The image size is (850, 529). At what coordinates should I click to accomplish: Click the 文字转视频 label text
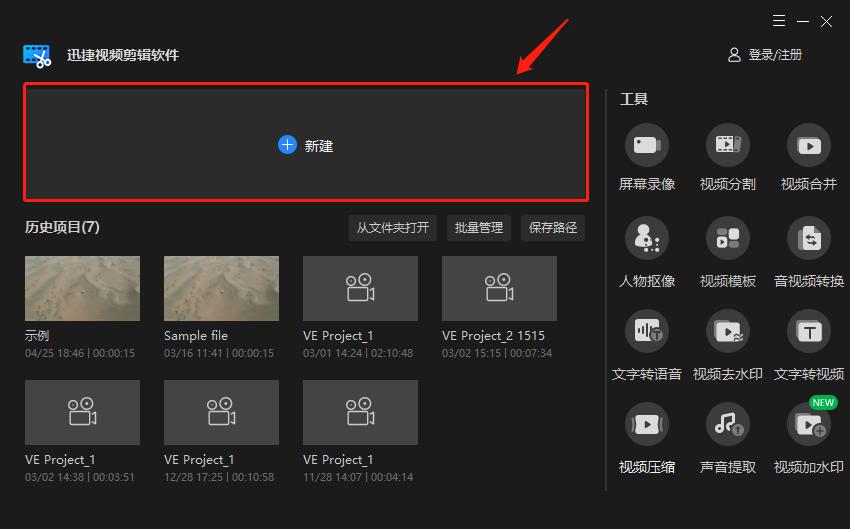(x=809, y=374)
